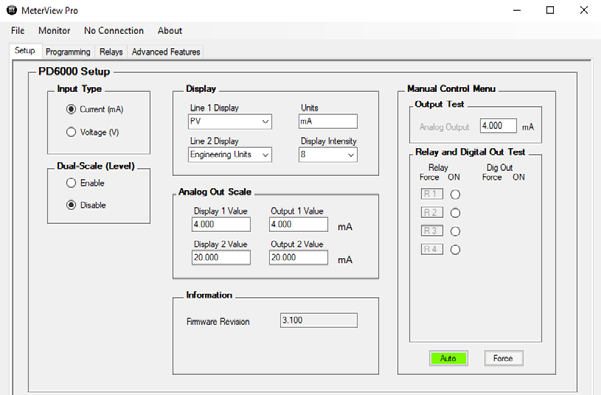Open the No Connection menu
This screenshot has height=395, width=601.
114,31
